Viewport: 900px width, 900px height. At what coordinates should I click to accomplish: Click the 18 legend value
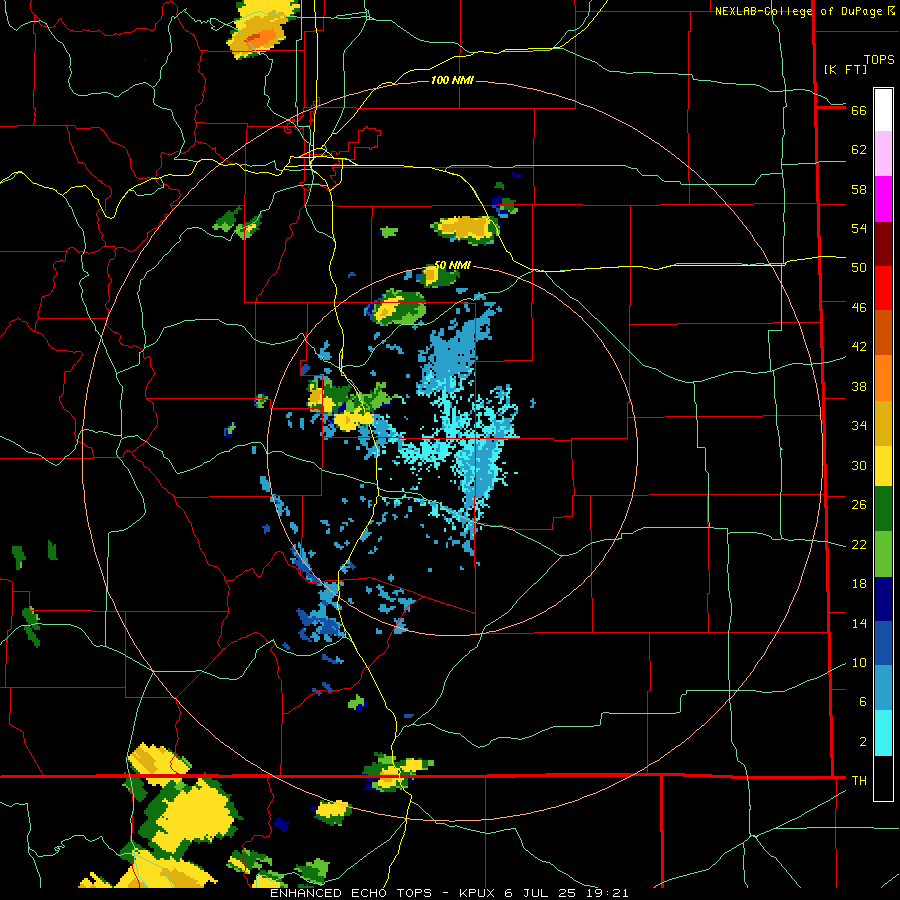click(859, 584)
